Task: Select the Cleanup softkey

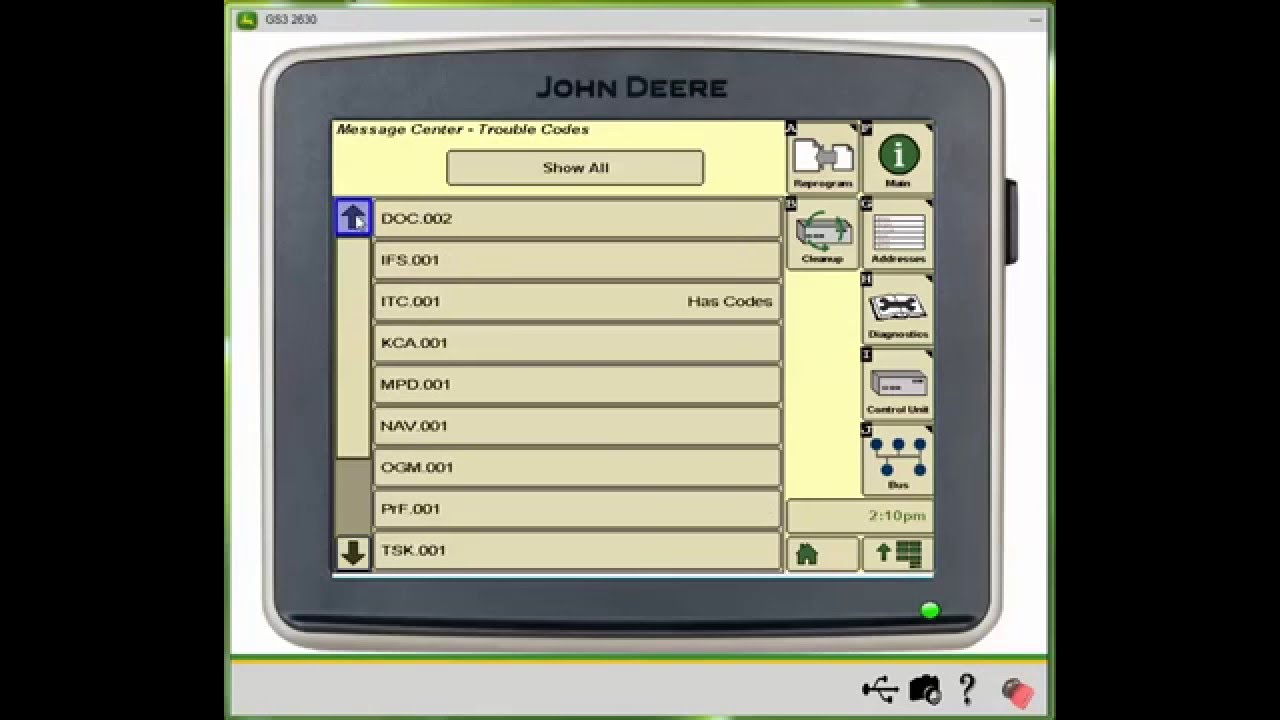Action: click(822, 233)
